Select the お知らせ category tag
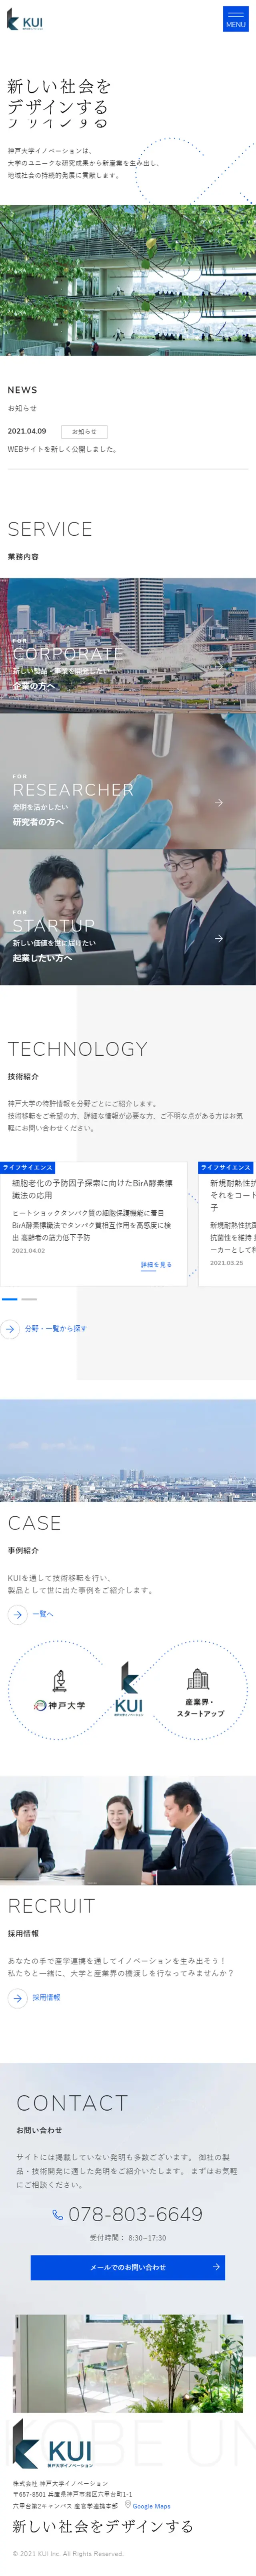 (x=84, y=432)
